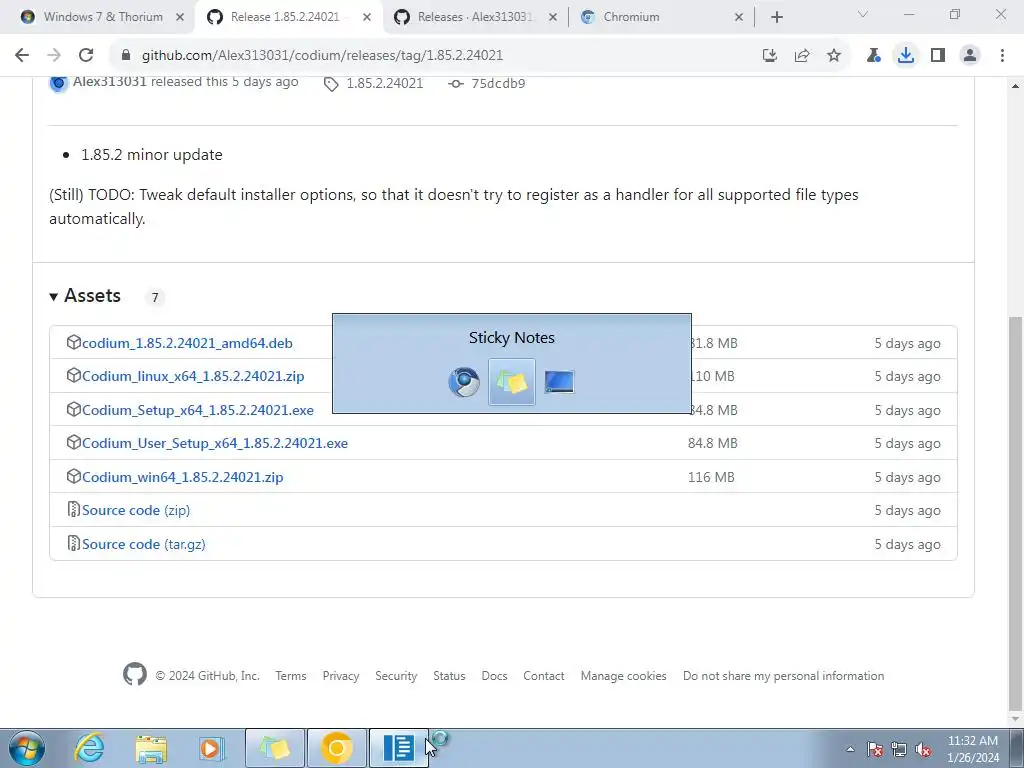This screenshot has height=768, width=1024.
Task: Select desktop icon in task switcher
Action: tap(559, 382)
